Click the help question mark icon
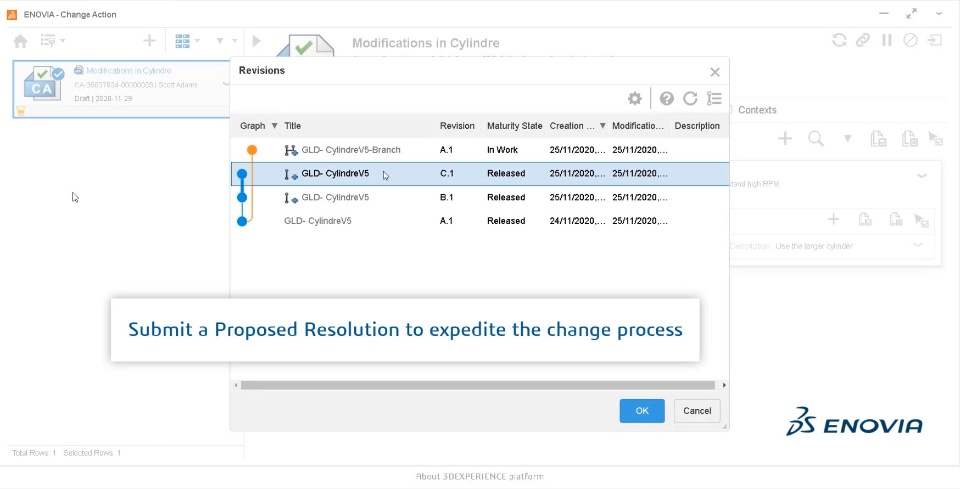 [667, 98]
